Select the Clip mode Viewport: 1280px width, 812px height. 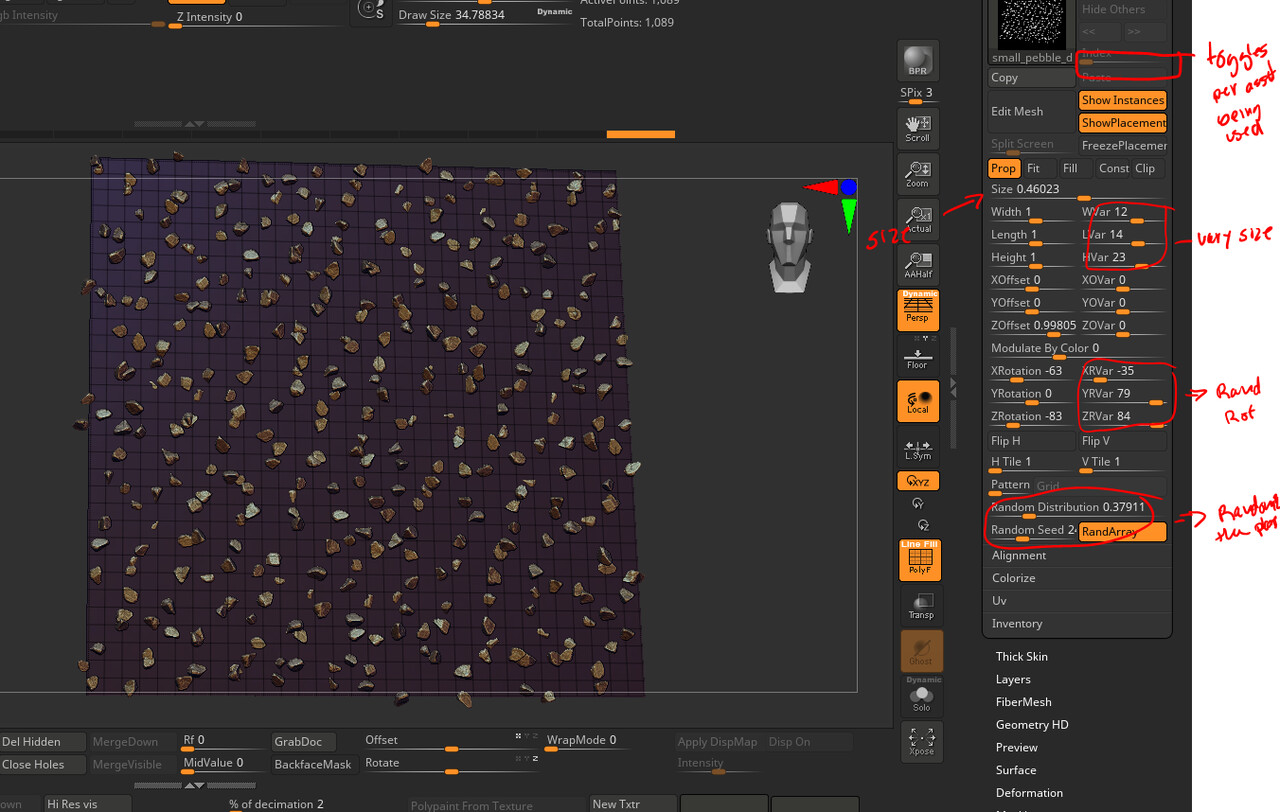tap(1146, 169)
